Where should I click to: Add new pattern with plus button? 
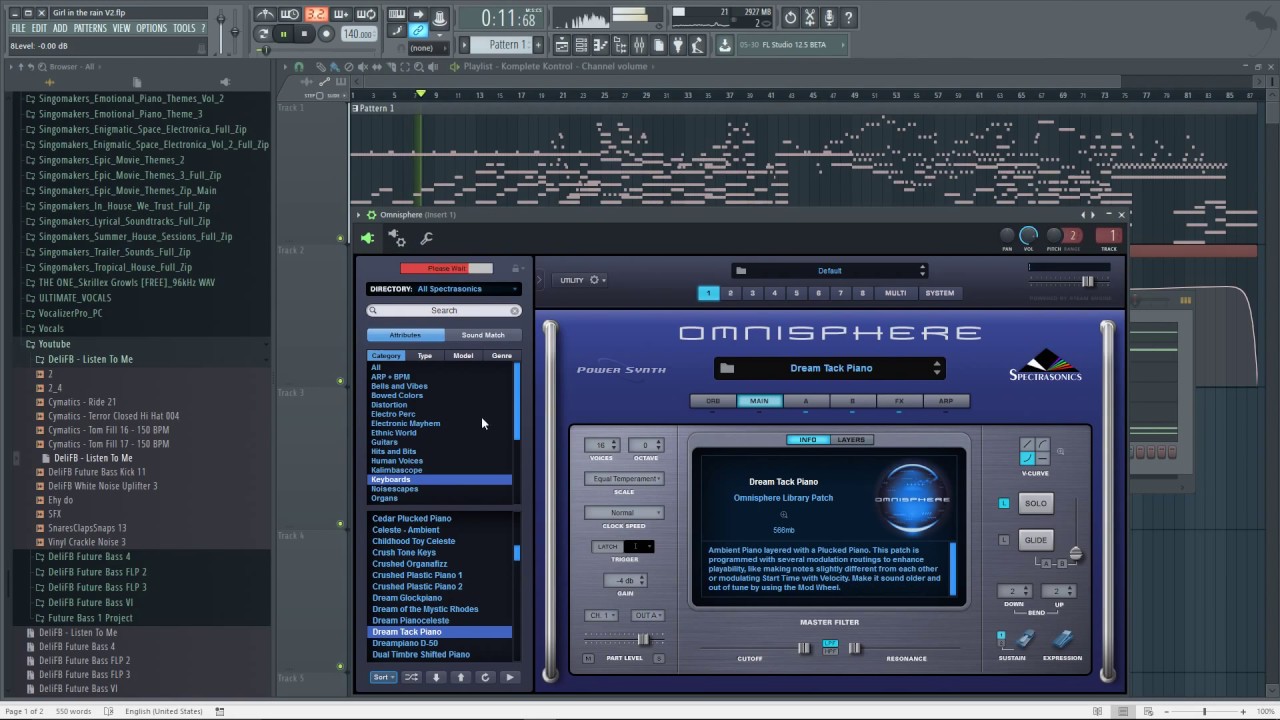coord(539,45)
